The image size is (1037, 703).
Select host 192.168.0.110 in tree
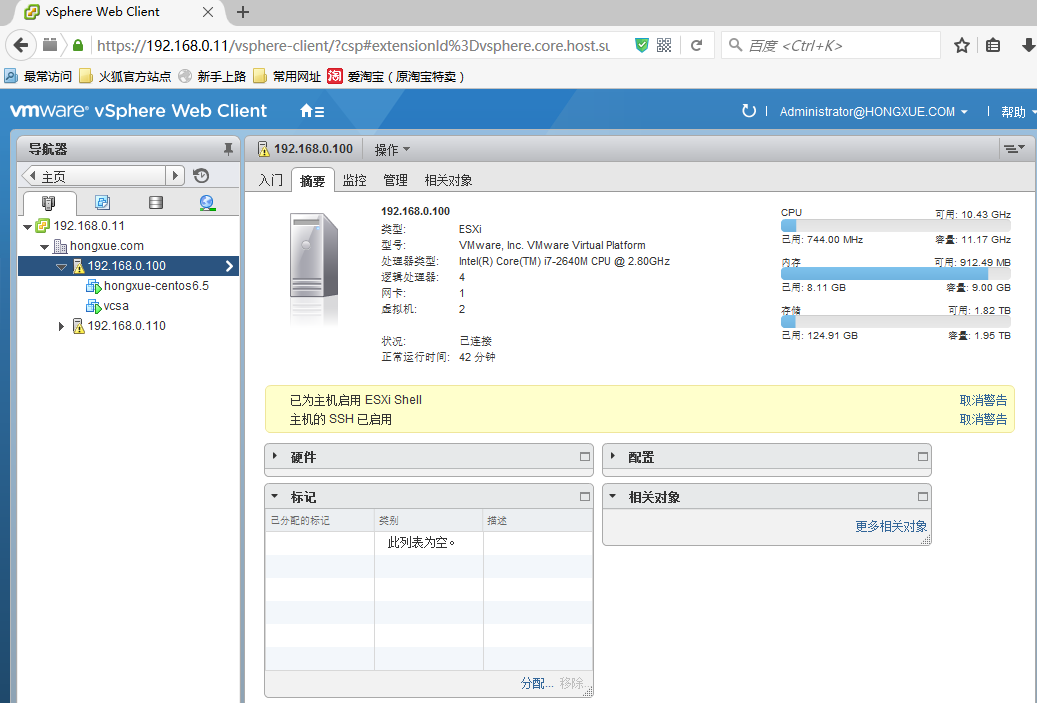click(126, 326)
